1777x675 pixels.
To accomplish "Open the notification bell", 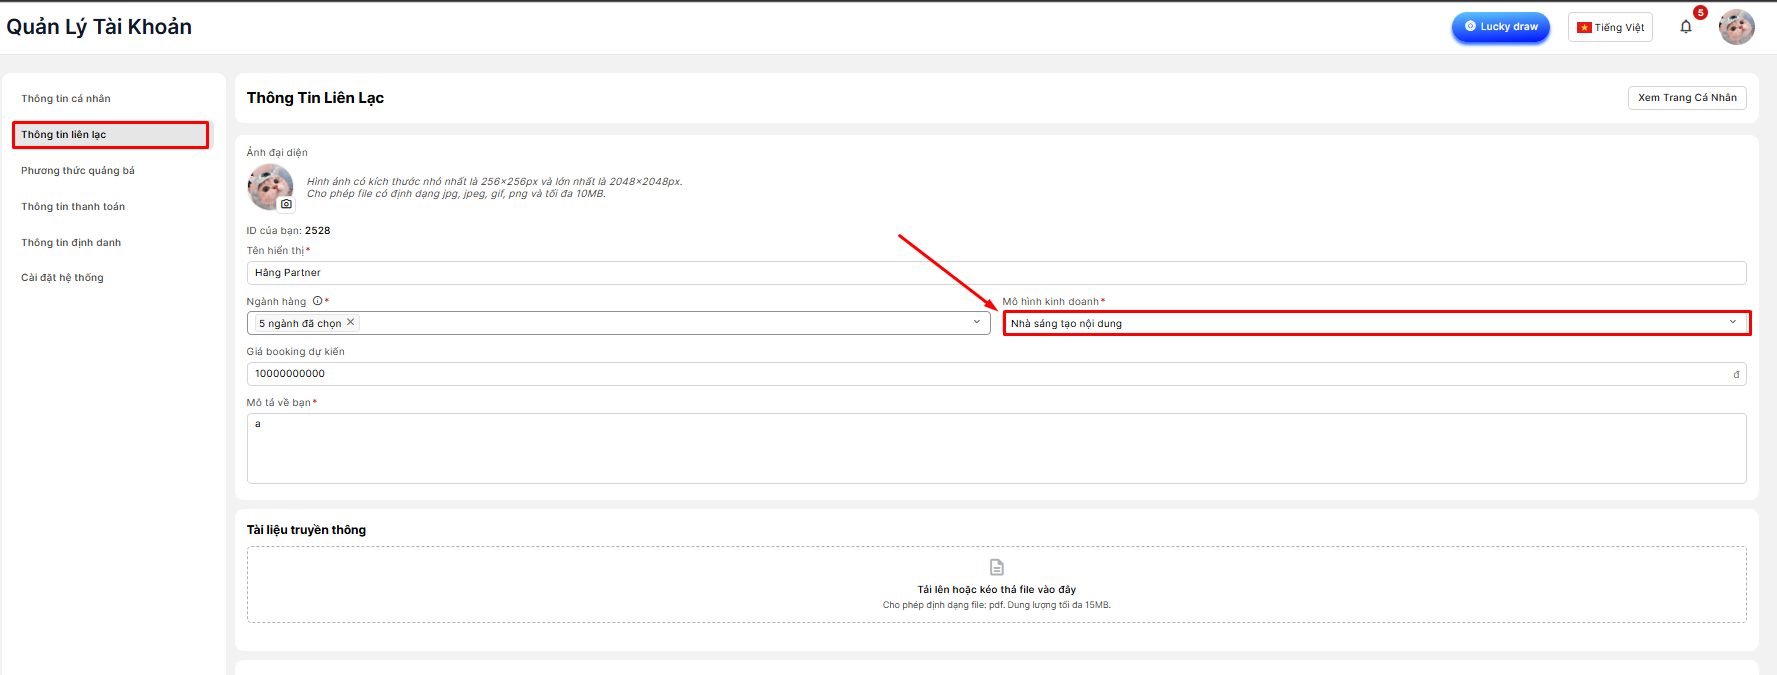I will point(1686,27).
